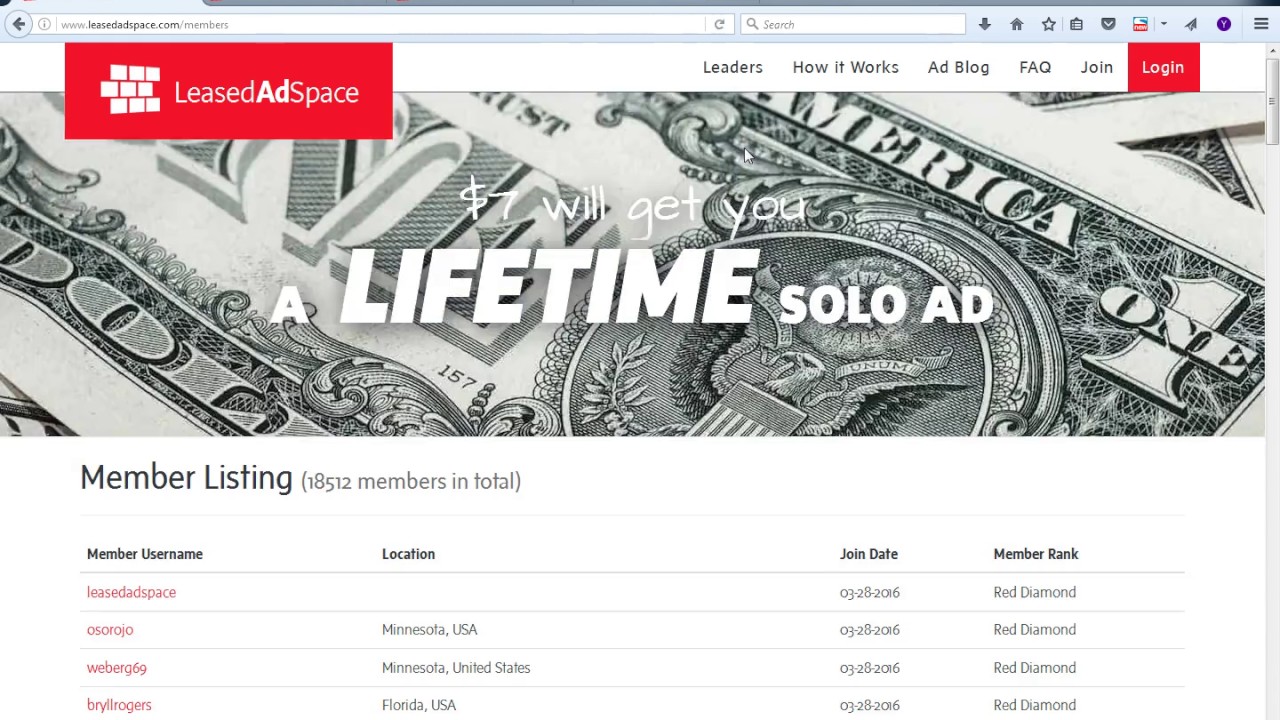
Task: Click the red Login button
Action: click(1163, 67)
